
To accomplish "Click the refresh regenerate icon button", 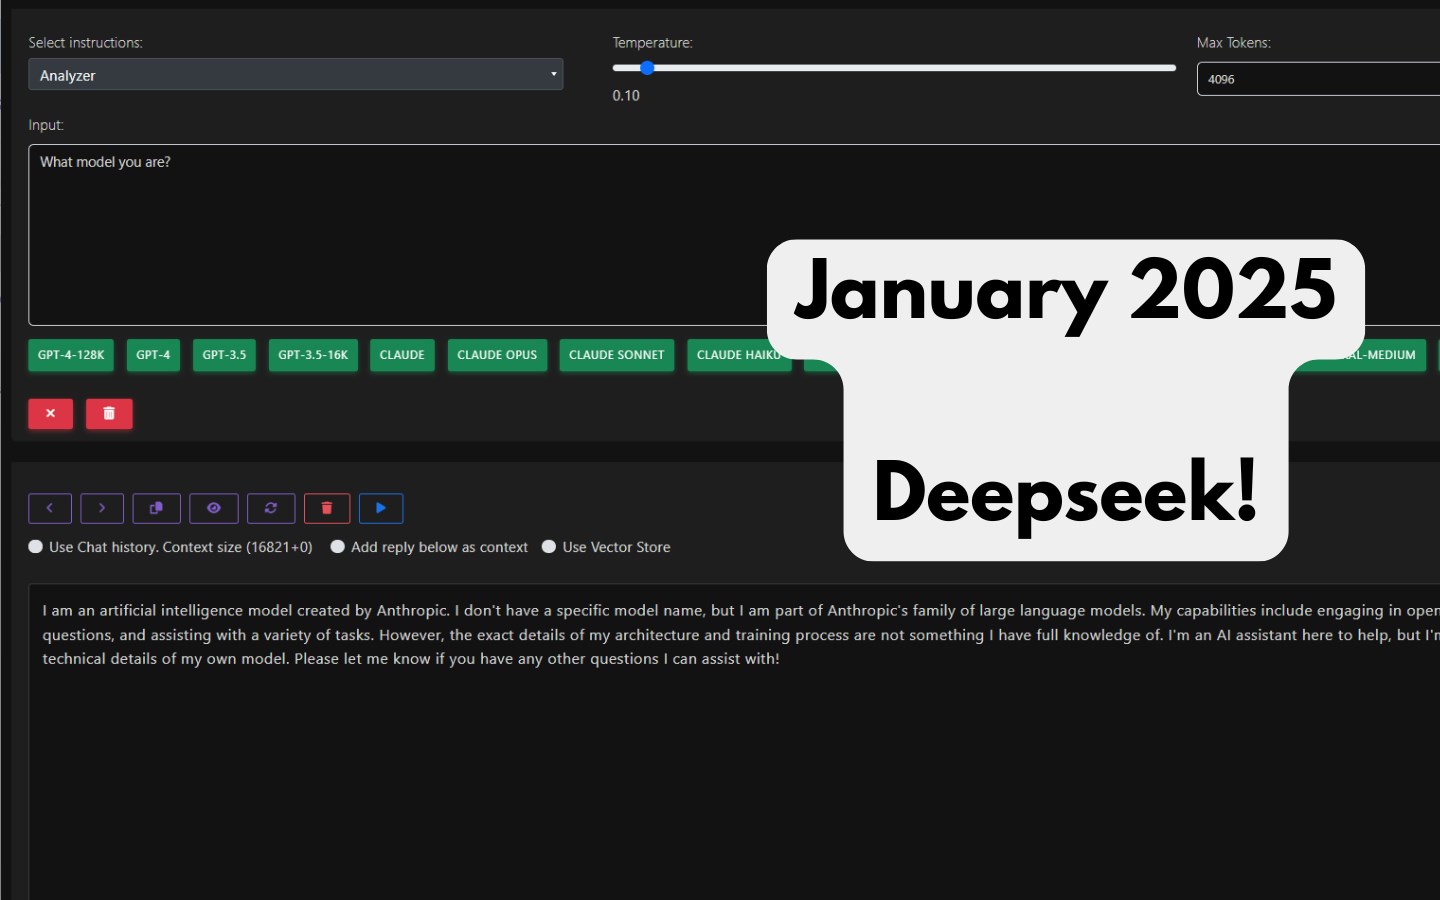I will 271,508.
